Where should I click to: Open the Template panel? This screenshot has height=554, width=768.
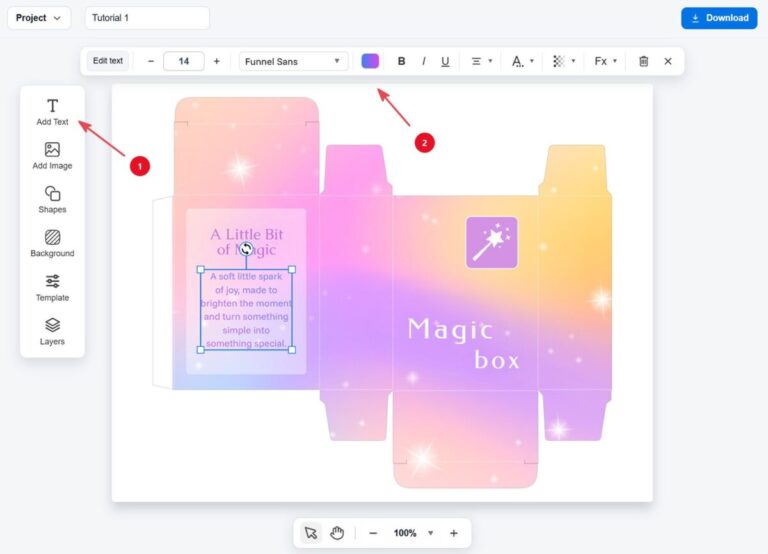[x=52, y=288]
